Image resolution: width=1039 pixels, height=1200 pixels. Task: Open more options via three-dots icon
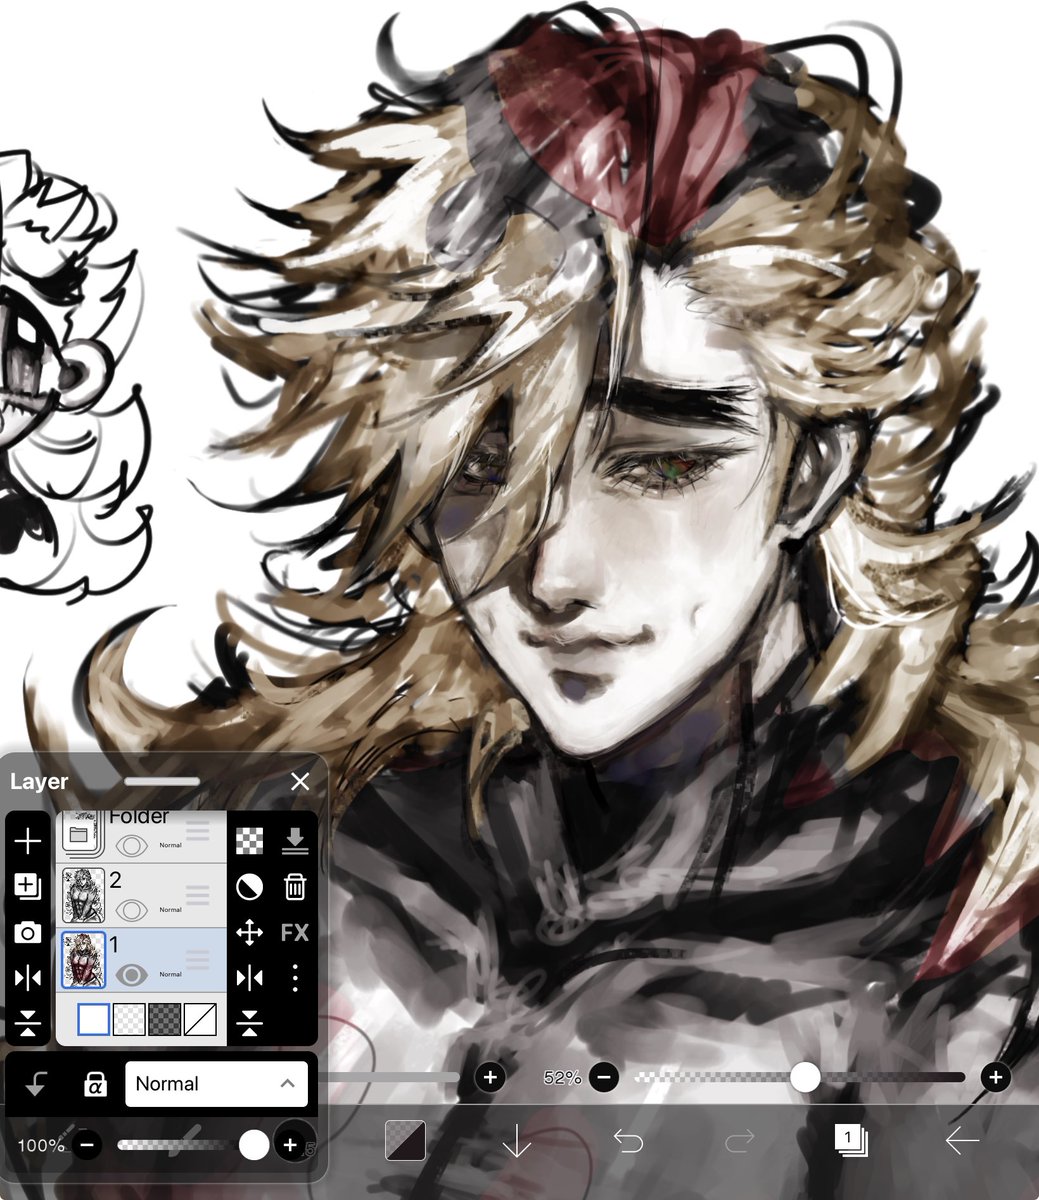pyautogui.click(x=295, y=977)
